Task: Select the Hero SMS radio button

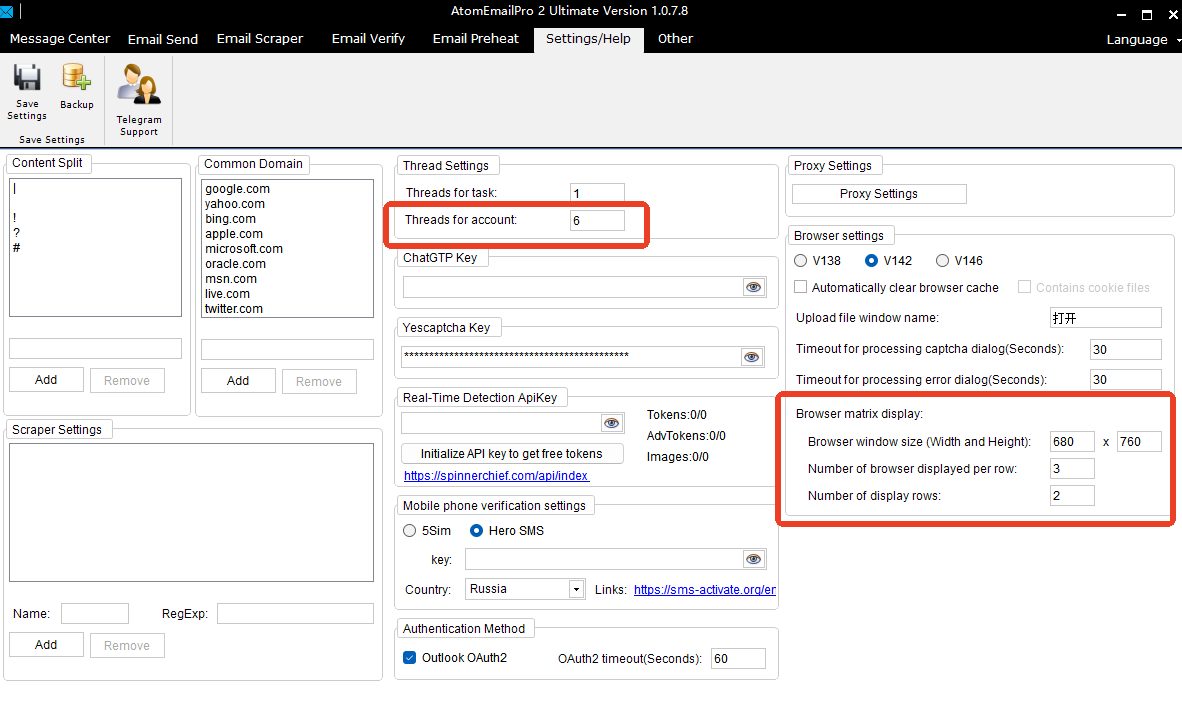Action: coord(476,531)
